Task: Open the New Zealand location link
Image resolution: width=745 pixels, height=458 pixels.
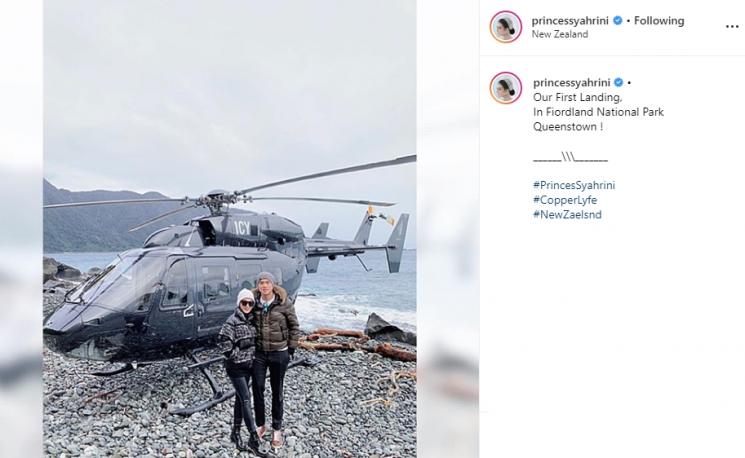Action: pos(560,34)
